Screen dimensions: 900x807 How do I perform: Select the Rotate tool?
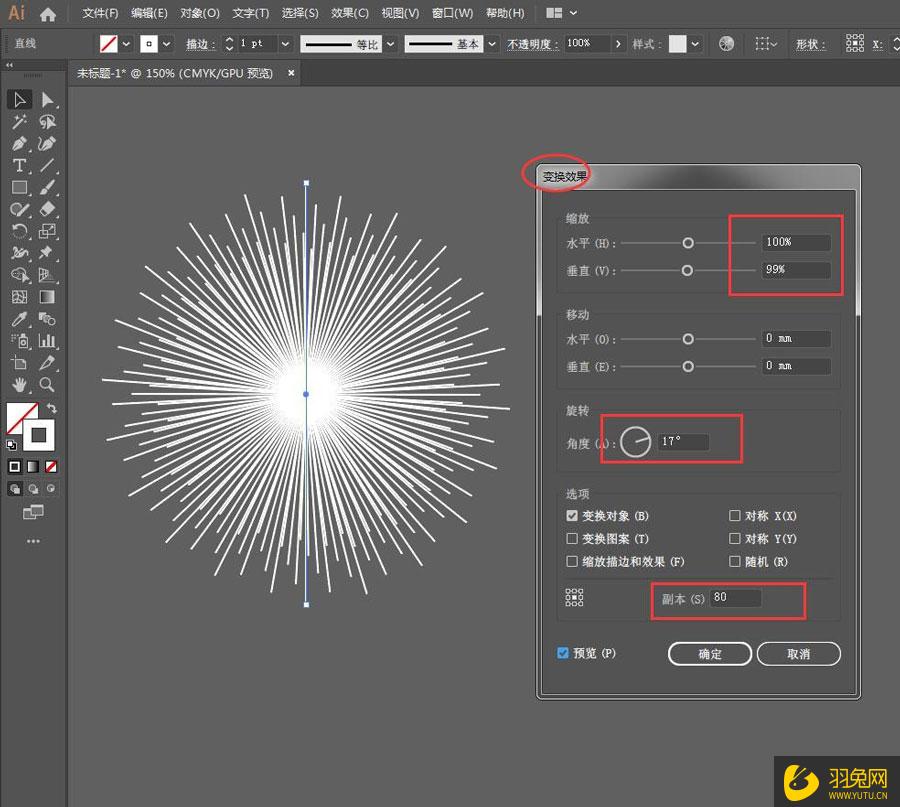(19, 231)
